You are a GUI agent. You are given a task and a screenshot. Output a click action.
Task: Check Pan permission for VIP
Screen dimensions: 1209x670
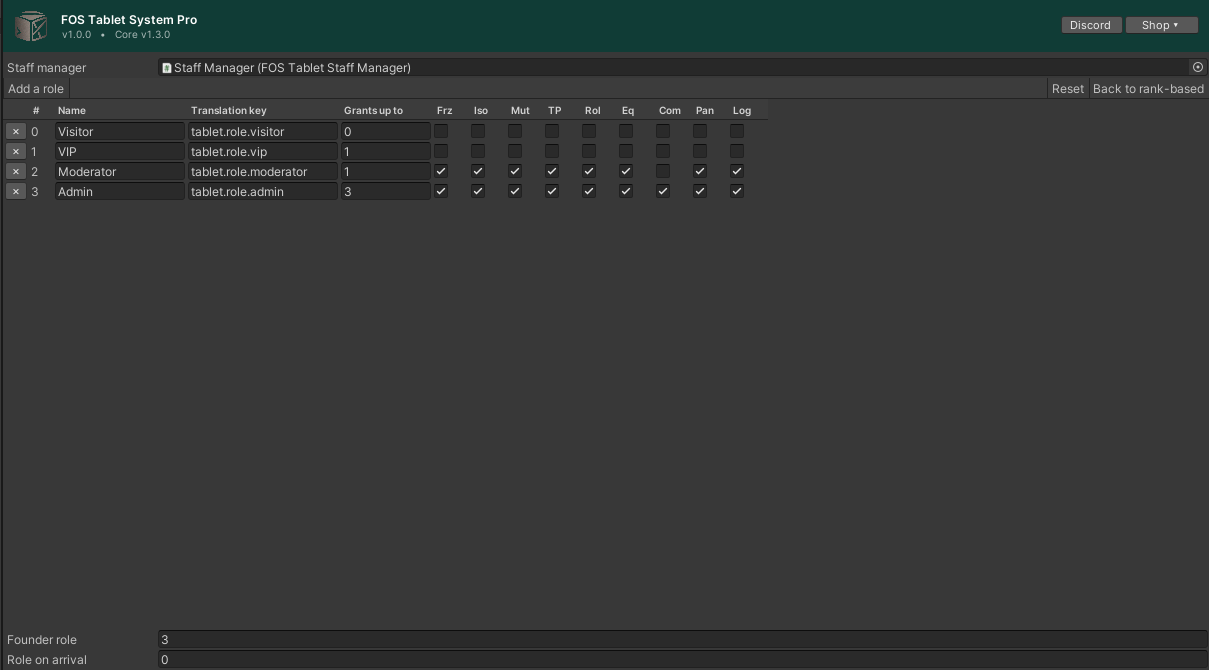coord(700,151)
